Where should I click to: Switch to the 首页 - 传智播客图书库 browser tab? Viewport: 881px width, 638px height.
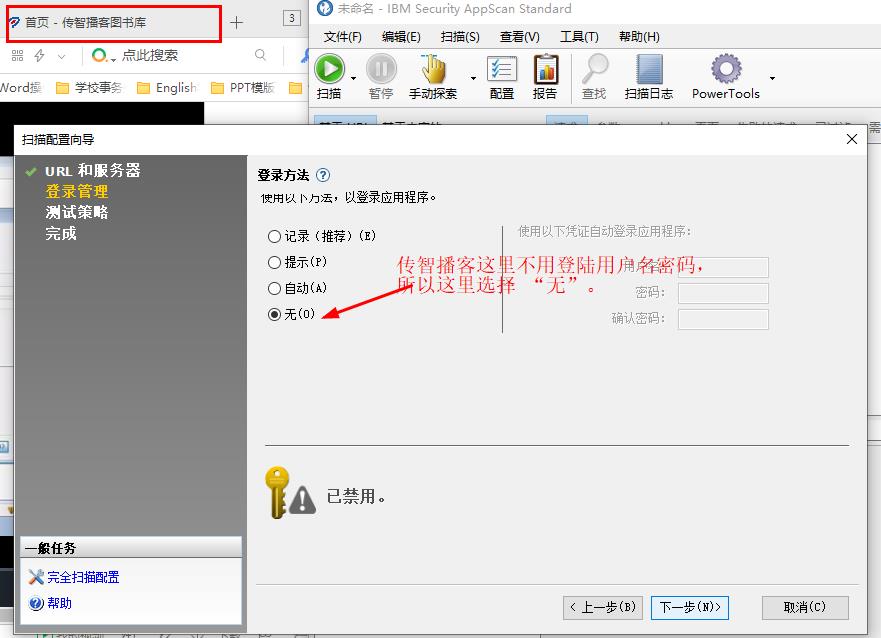(x=114, y=23)
